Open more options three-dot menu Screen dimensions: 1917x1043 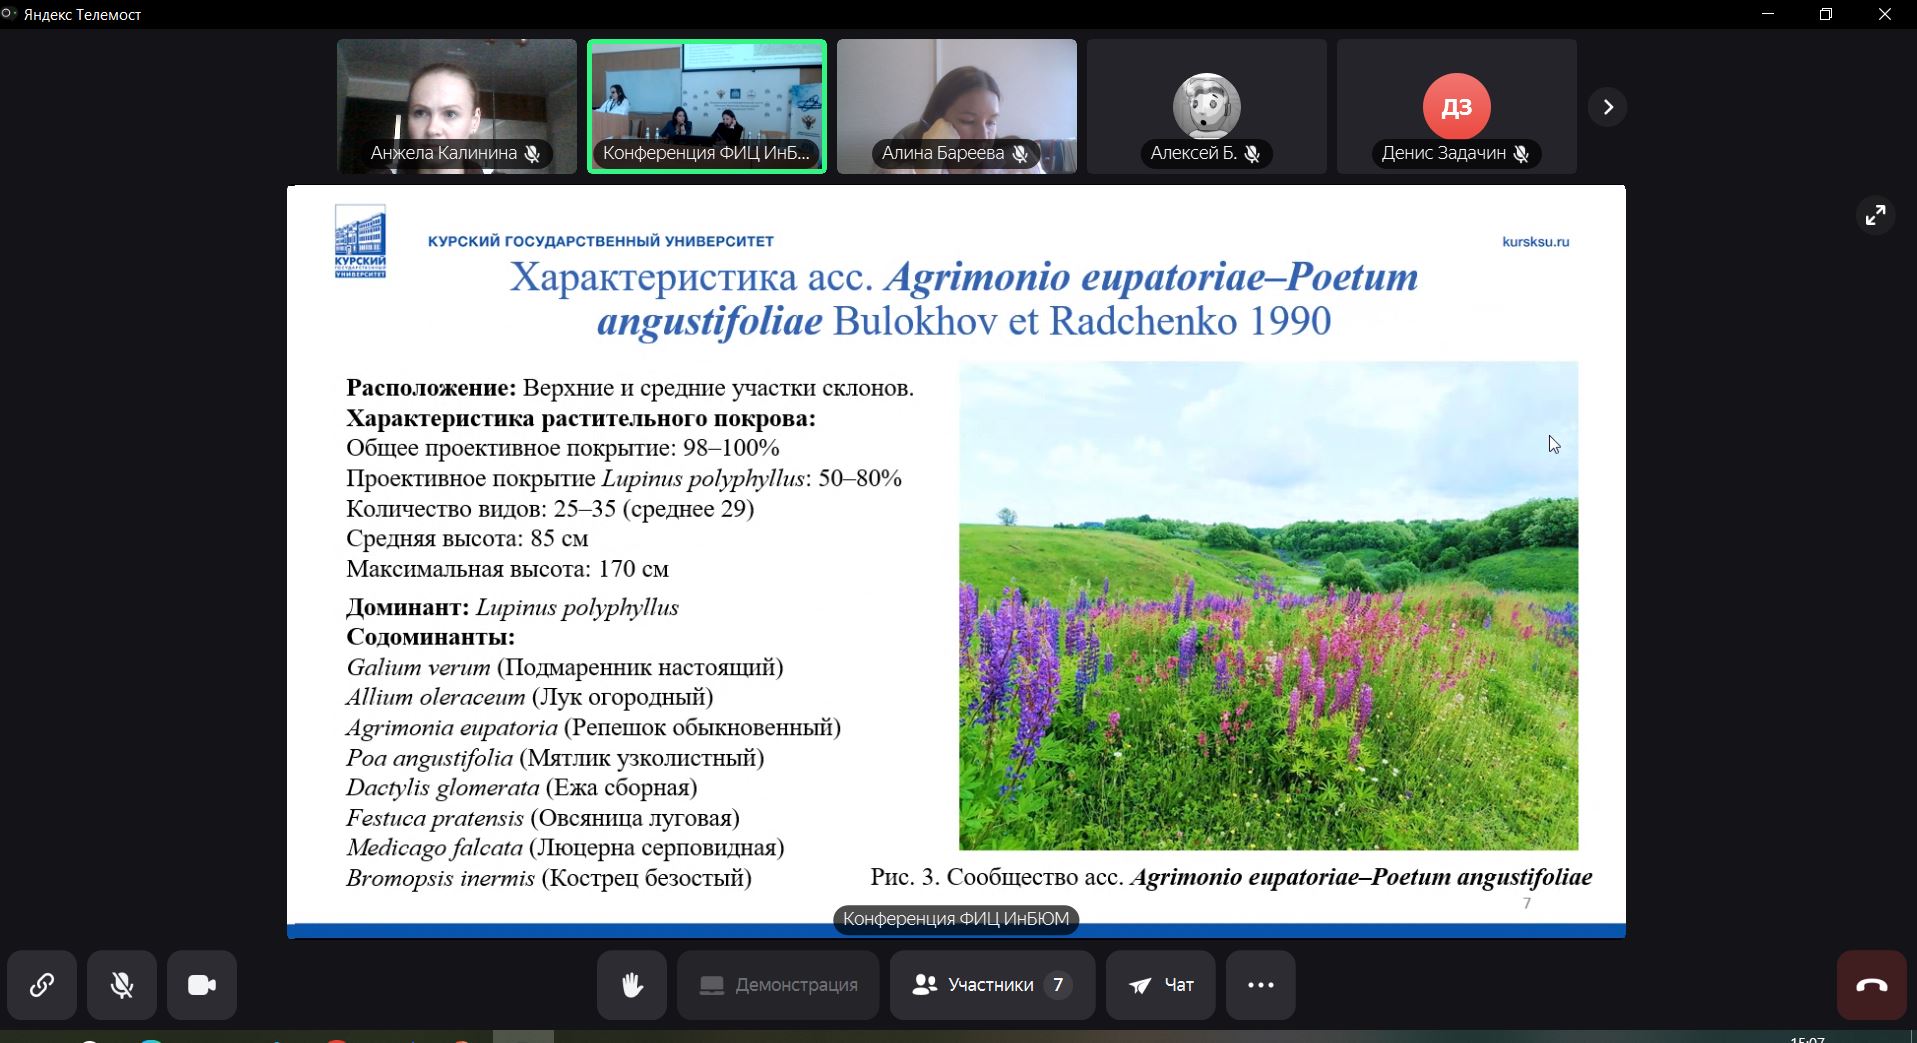point(1260,985)
